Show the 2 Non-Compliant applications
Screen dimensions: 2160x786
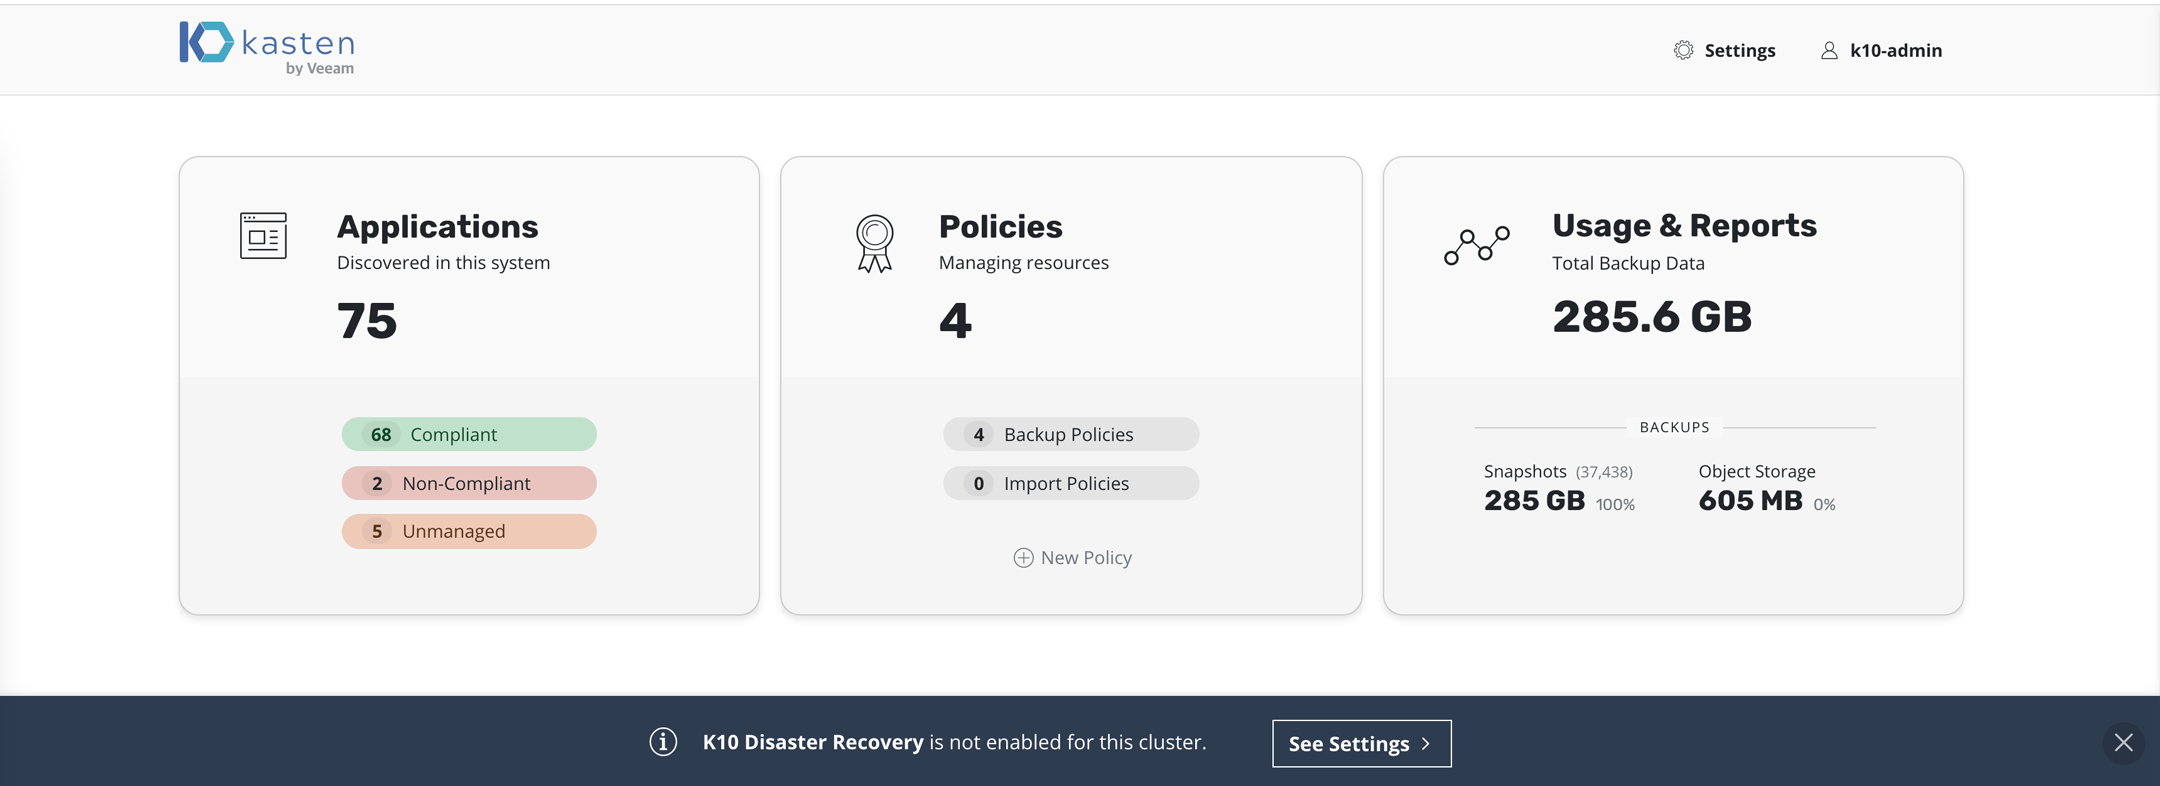[469, 483]
